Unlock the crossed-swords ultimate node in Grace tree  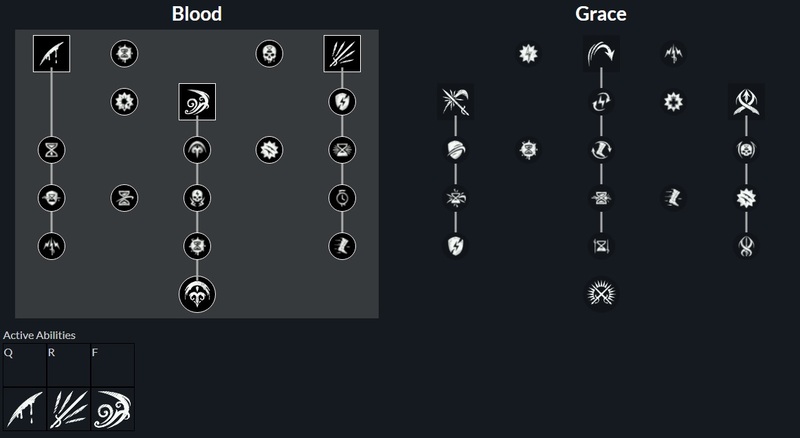tap(601, 295)
